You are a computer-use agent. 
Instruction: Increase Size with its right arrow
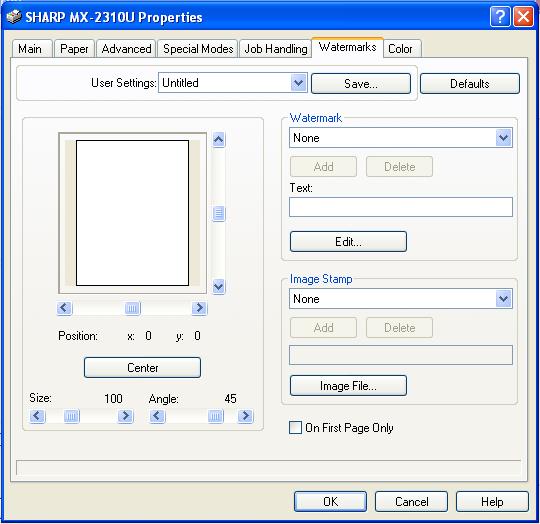pyautogui.click(x=125, y=416)
